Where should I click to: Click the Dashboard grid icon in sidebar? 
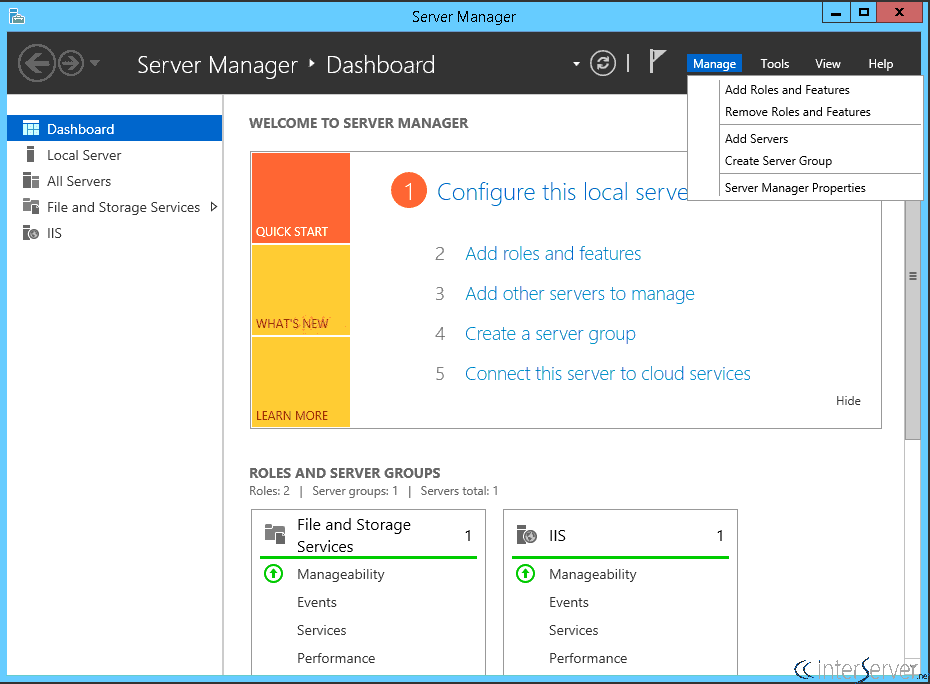31,128
